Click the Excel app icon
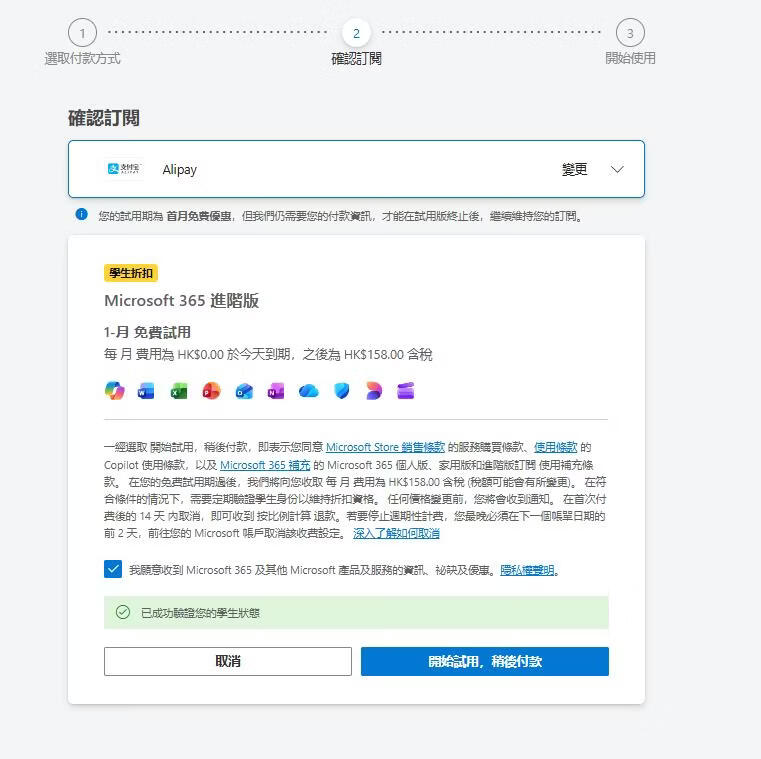Viewport: 761px width, 759px height. 179,391
